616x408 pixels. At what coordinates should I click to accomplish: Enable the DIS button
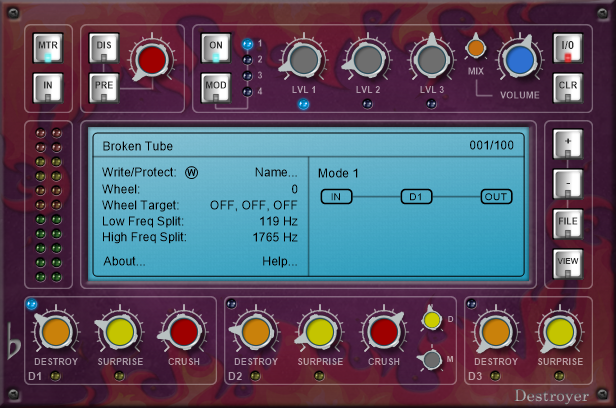pos(103,48)
